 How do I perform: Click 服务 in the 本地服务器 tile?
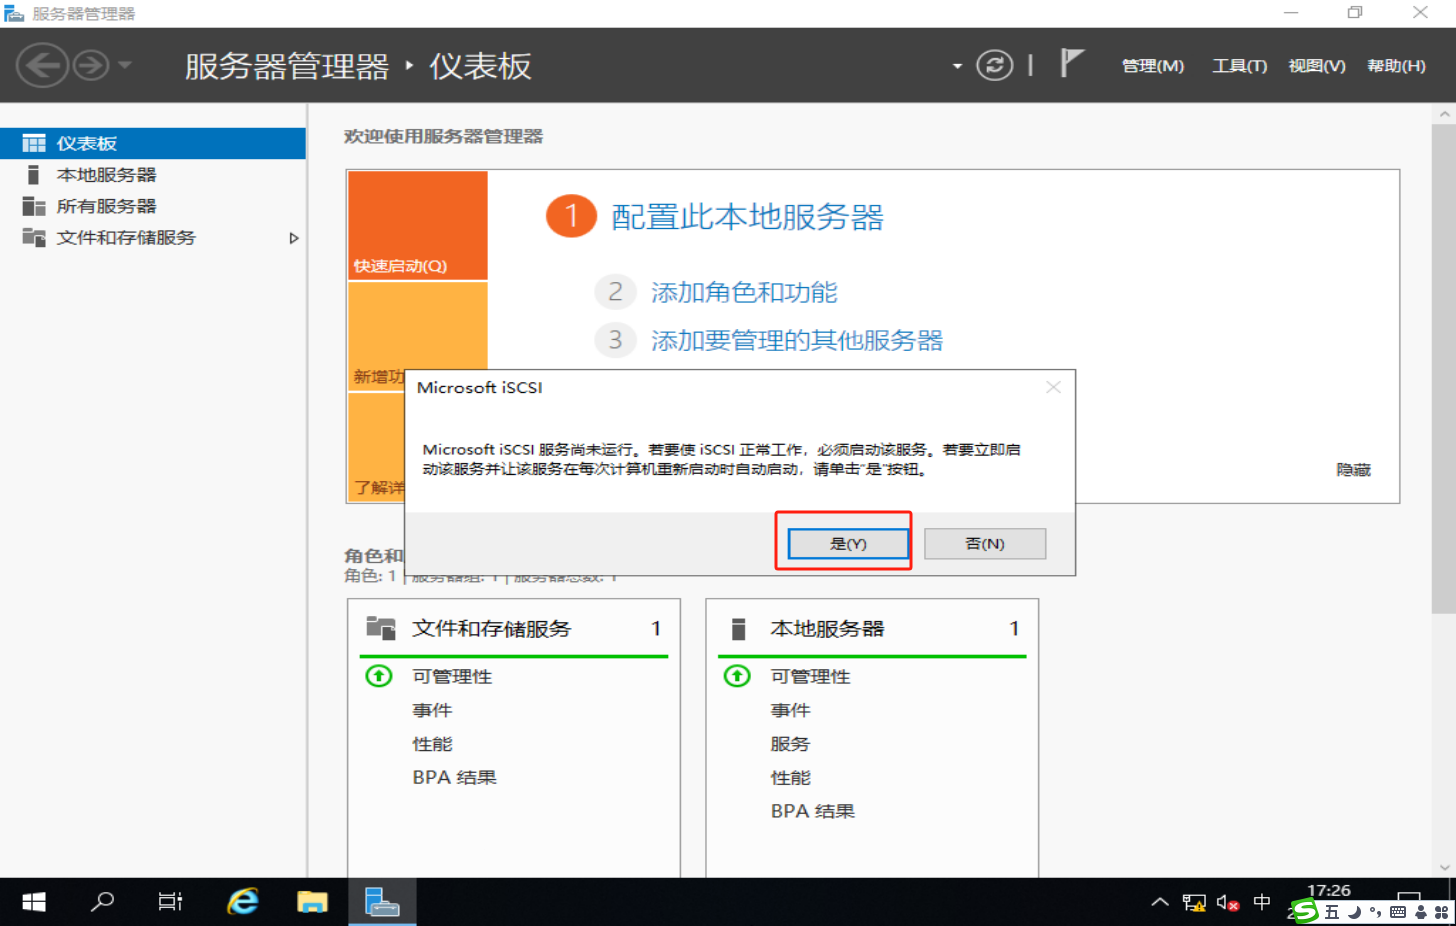[790, 744]
